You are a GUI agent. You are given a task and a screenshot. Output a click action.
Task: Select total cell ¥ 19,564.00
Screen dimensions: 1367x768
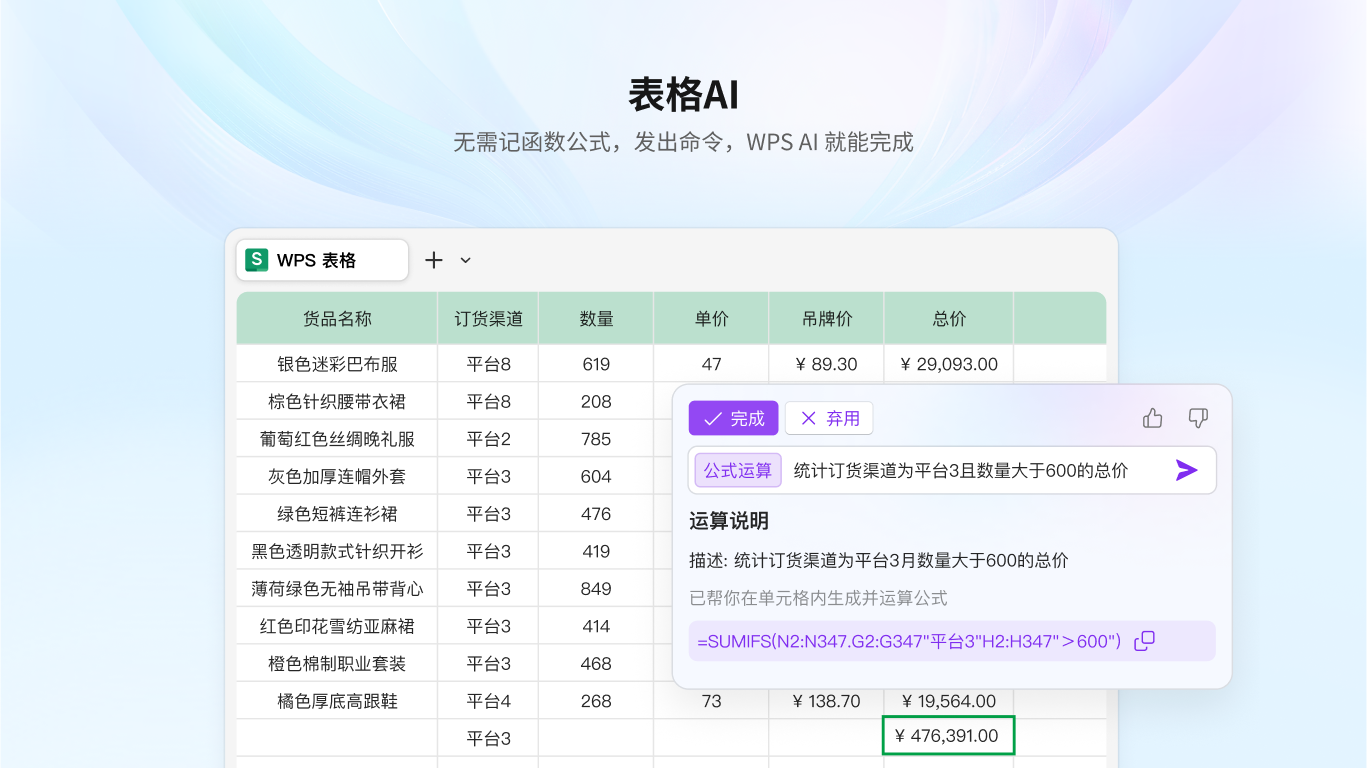coord(949,701)
